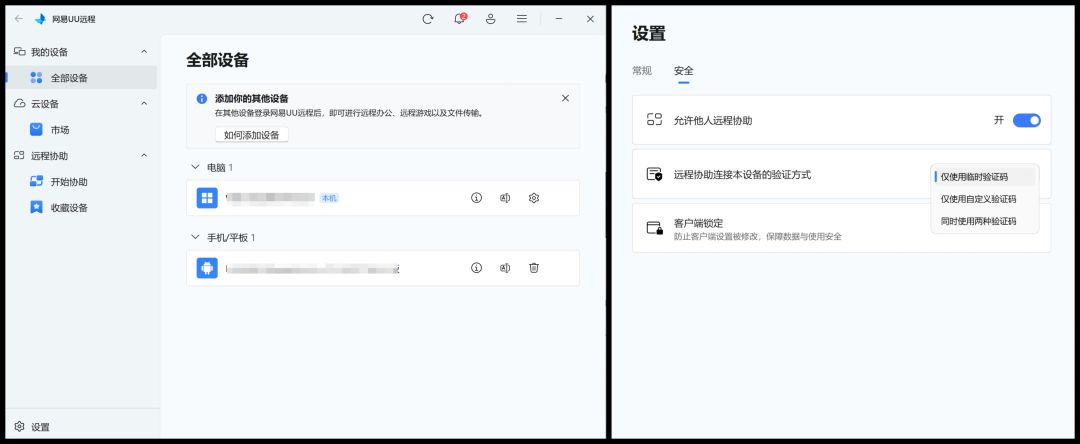Click the 云设备 cloud icon

point(20,103)
